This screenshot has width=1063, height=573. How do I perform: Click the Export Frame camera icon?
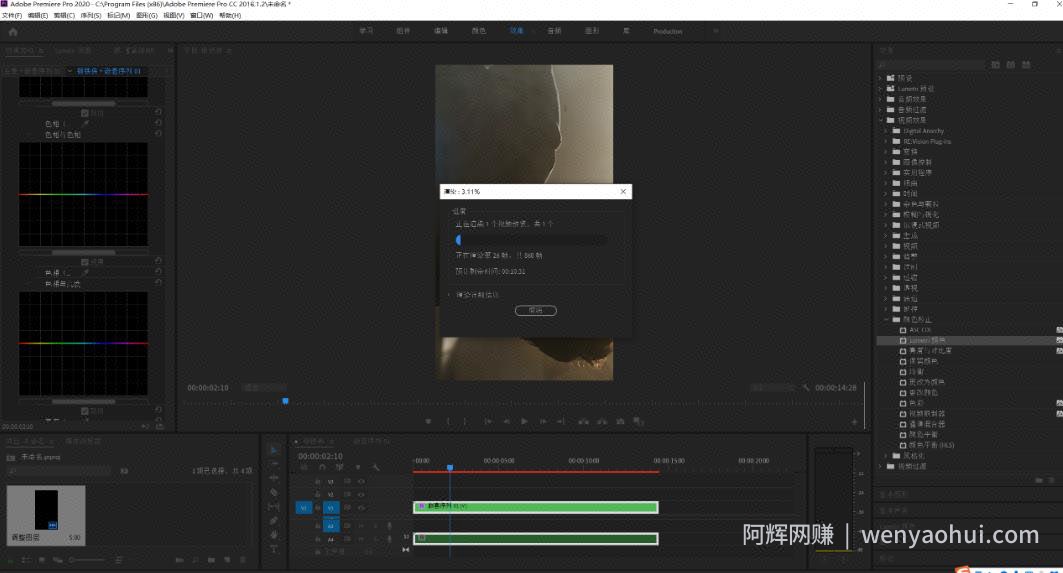620,421
